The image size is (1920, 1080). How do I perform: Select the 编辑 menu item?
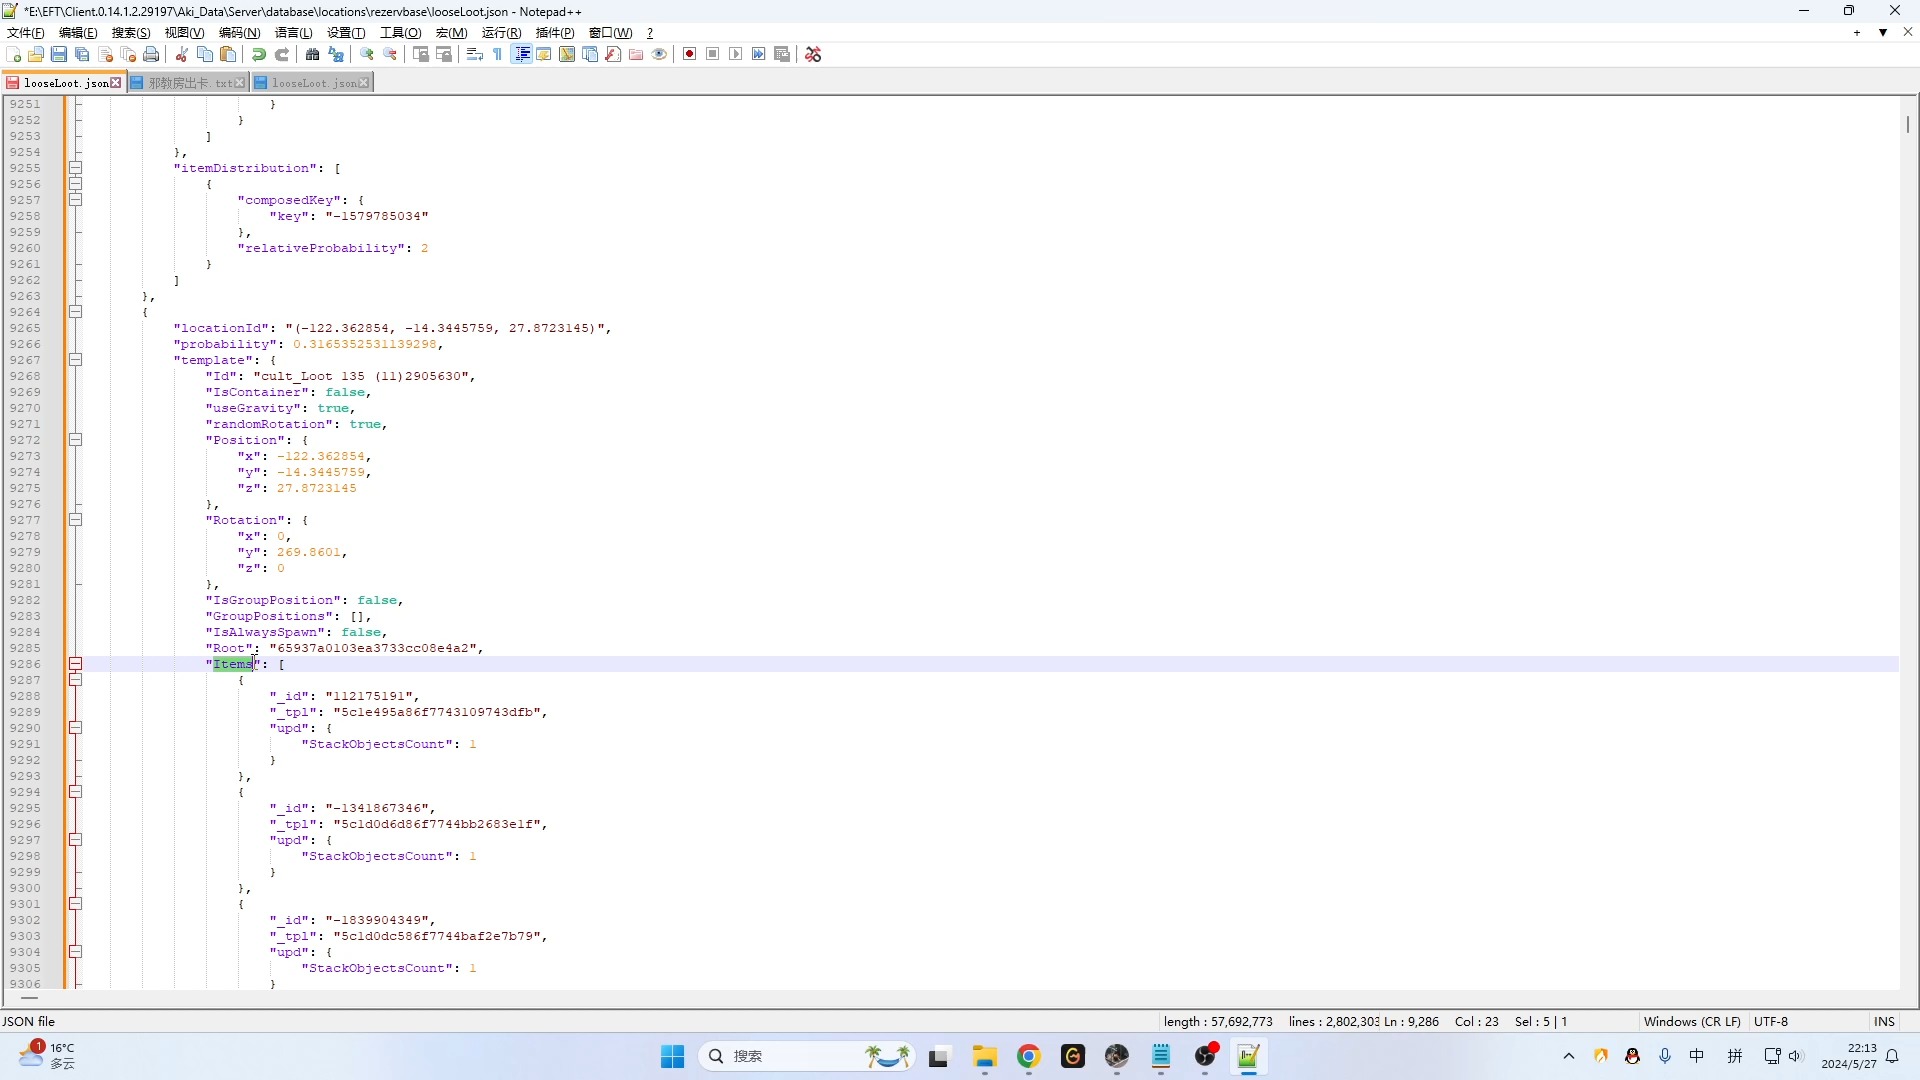[x=74, y=32]
